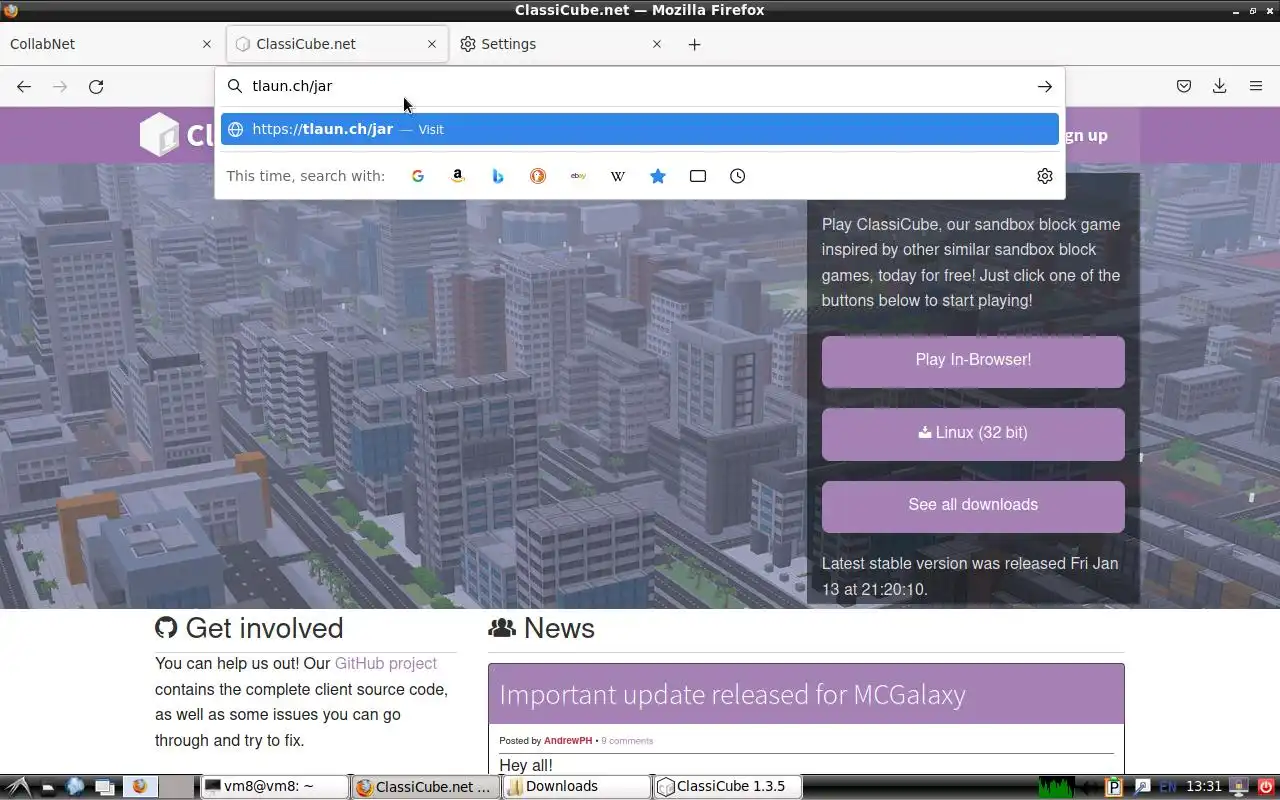Screen dimensions: 1280x800
Task: Select the ClassiCube.net Firefox taskbar entry
Action: coord(426,787)
